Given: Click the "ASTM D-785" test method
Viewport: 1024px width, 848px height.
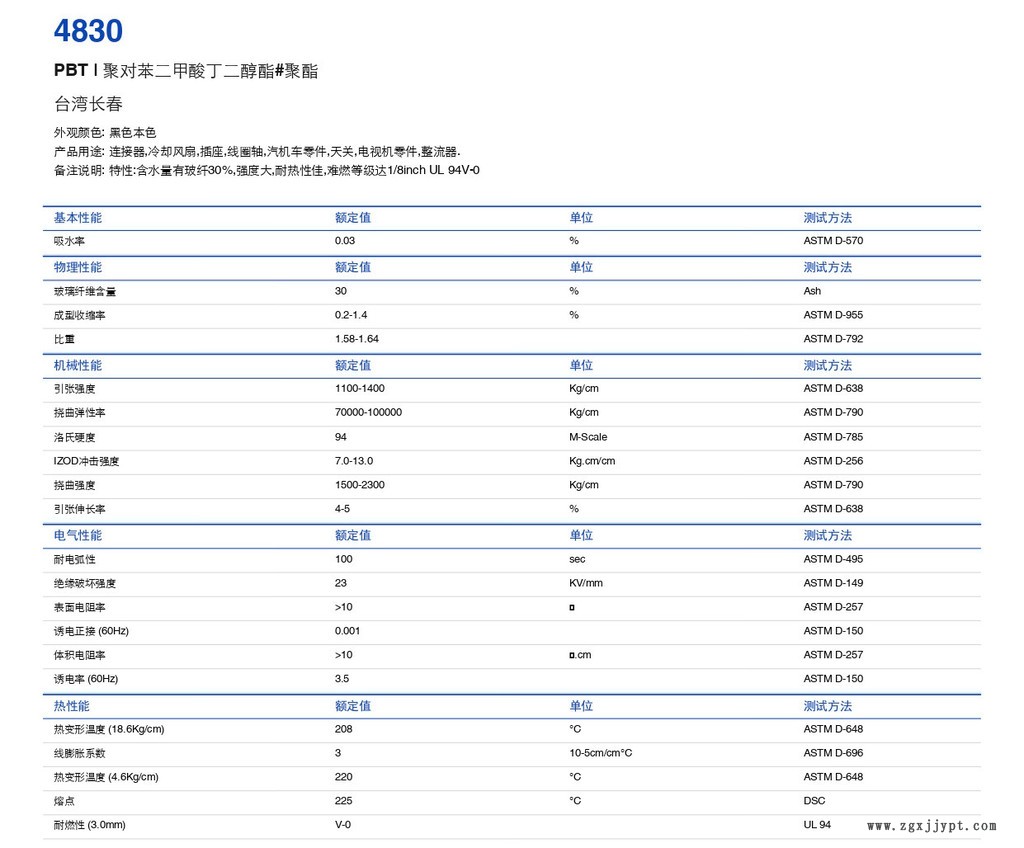Looking at the screenshot, I should tap(833, 437).
